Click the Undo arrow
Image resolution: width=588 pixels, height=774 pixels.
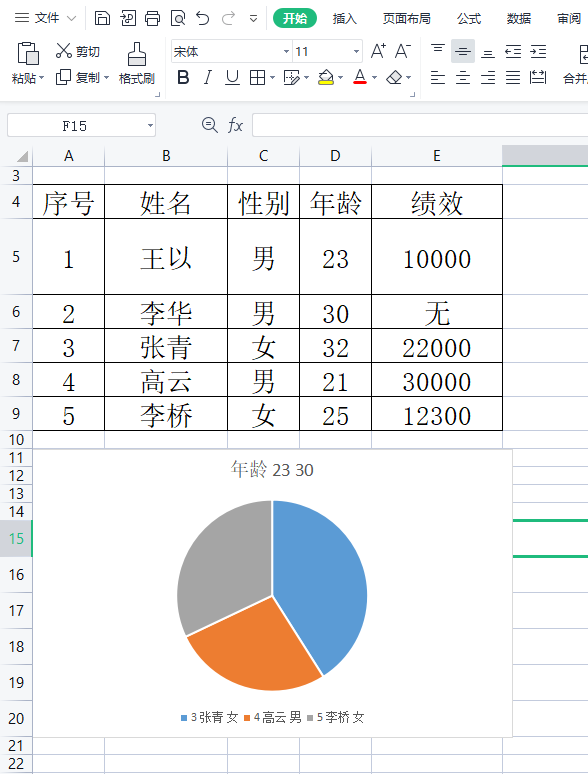click(x=202, y=18)
